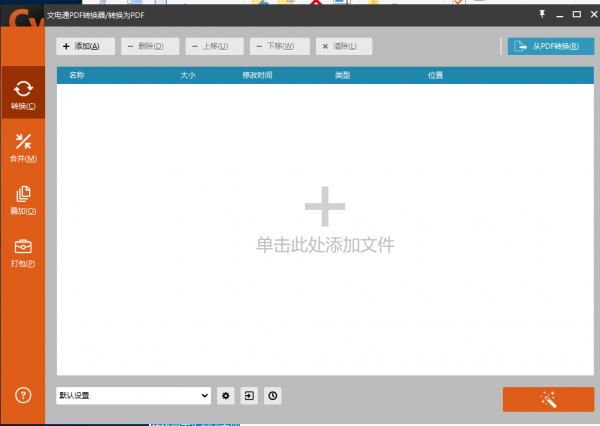Sort by the Size (大小) column header
Screen dimensions: 600x426
coord(188,75)
